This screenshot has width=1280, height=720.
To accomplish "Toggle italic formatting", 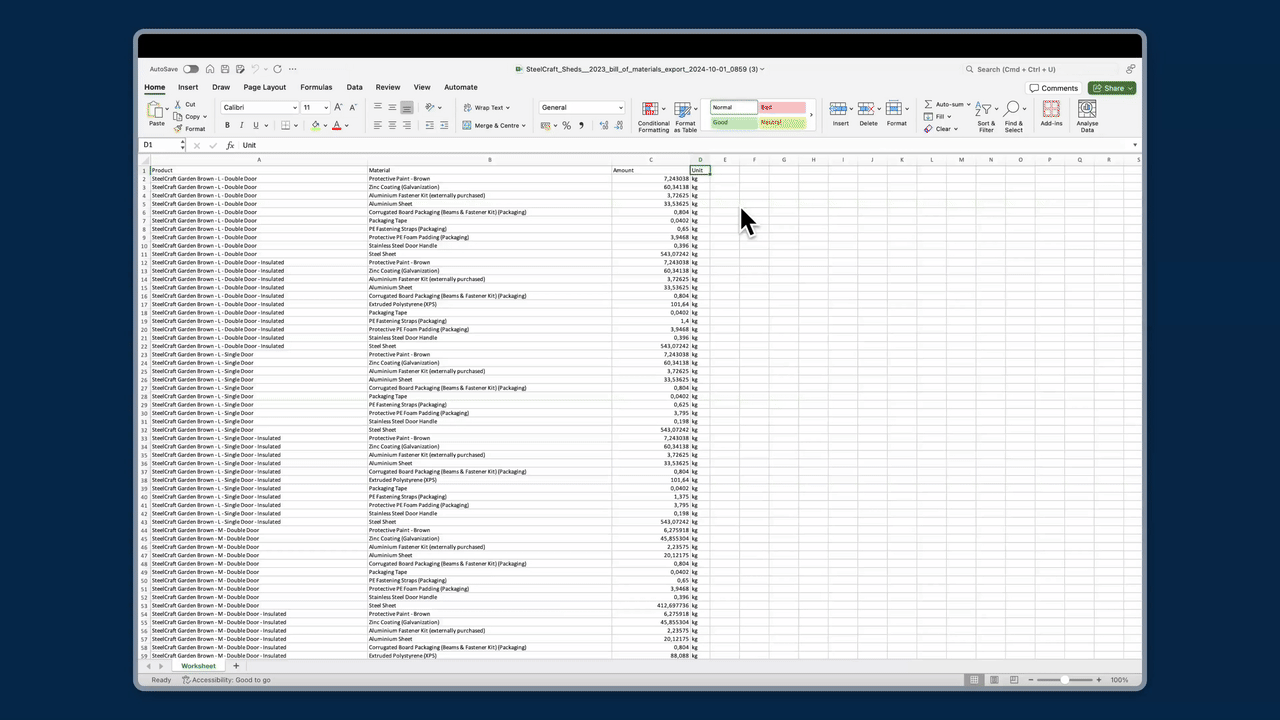I will [x=241, y=126].
